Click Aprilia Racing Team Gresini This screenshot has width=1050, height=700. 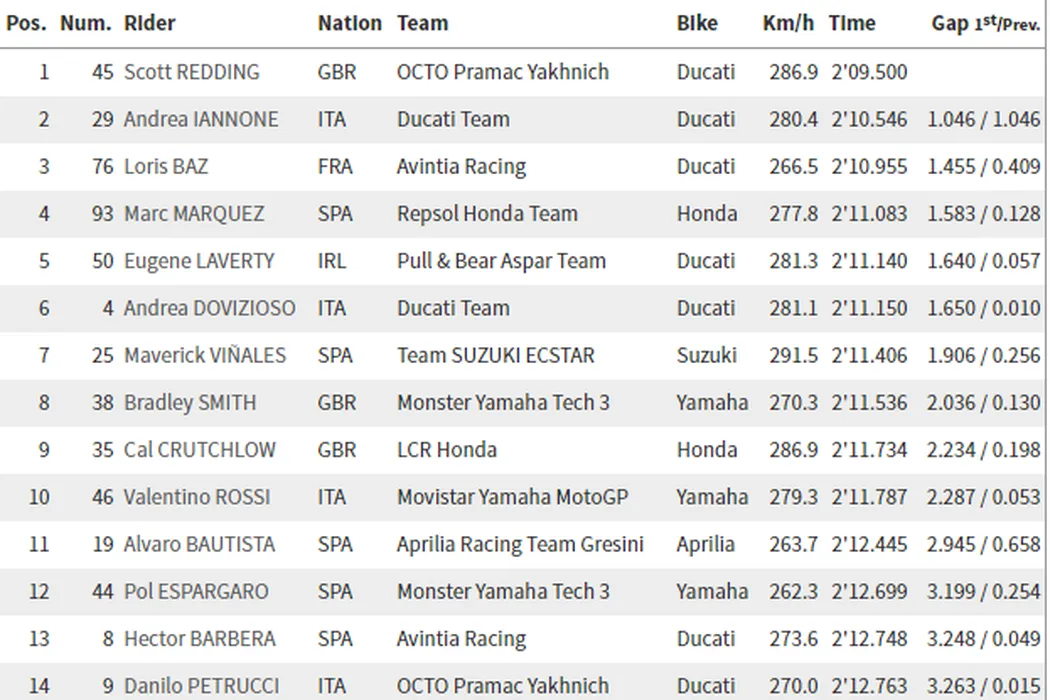point(520,544)
